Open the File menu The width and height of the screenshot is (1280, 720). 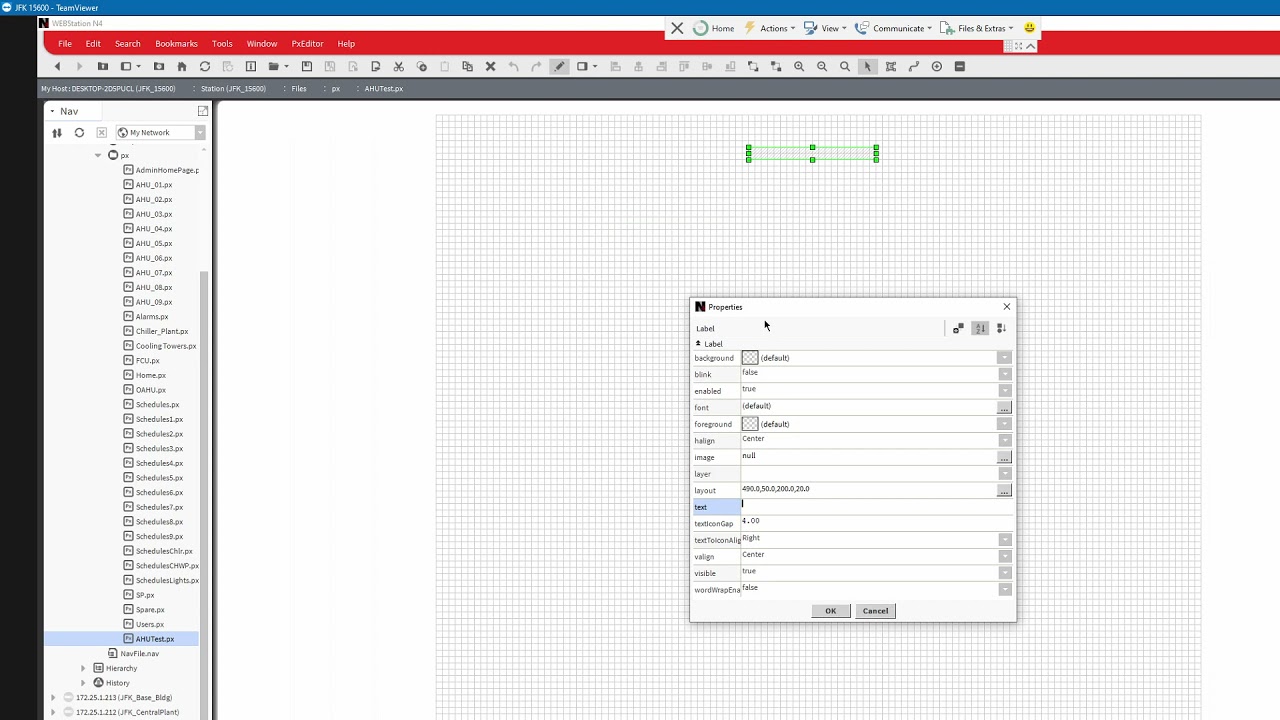65,44
